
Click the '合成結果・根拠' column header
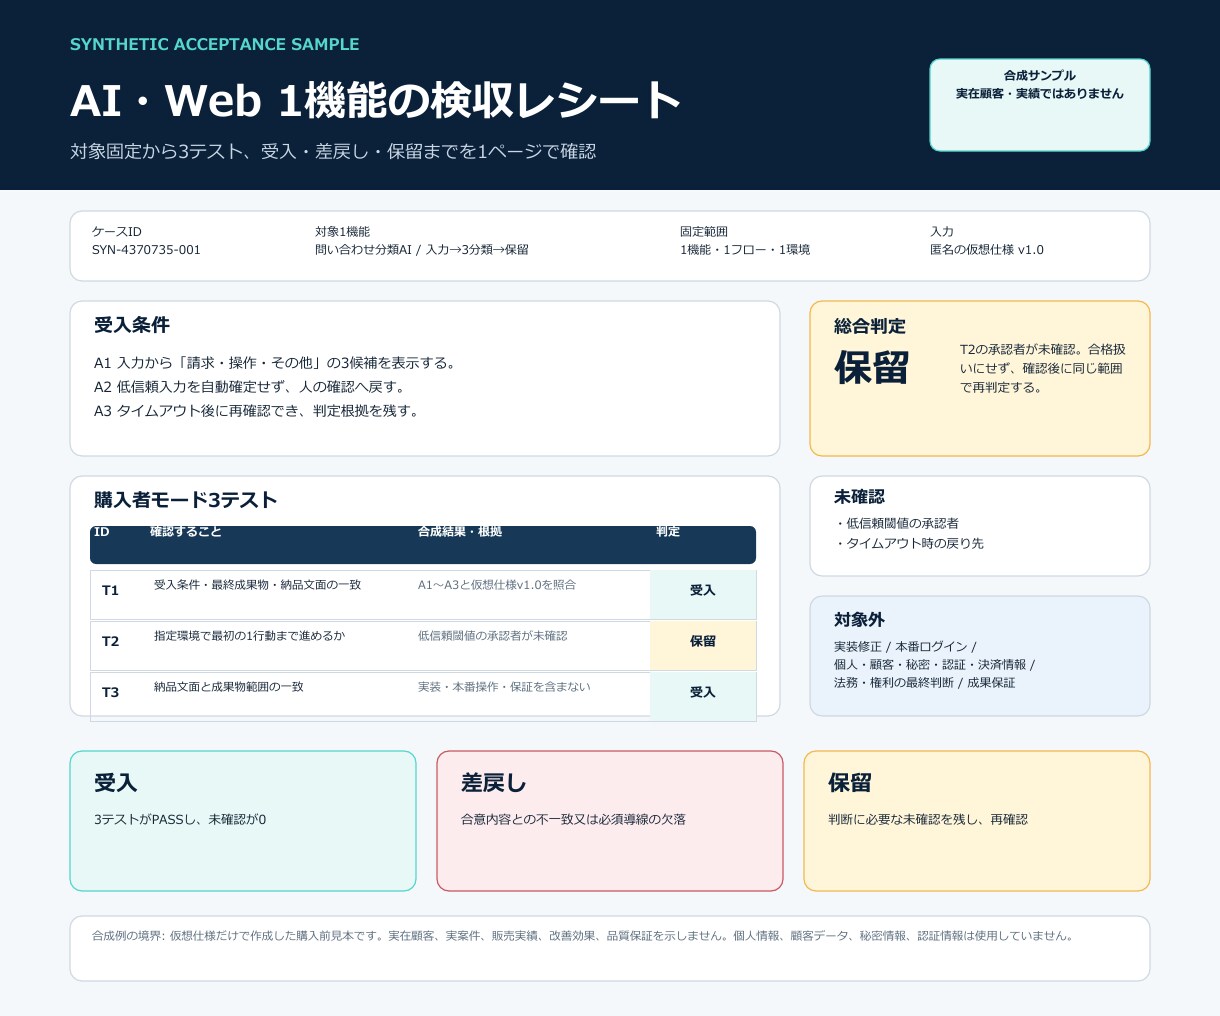pyautogui.click(x=460, y=532)
